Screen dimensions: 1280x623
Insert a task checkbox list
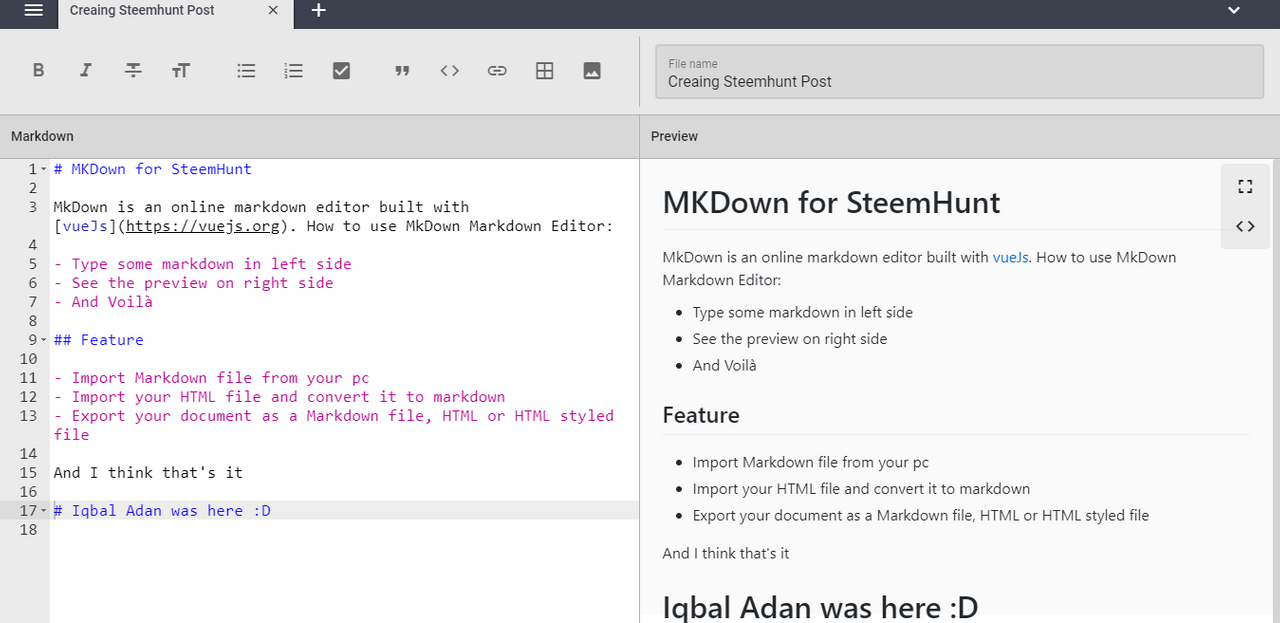coord(341,71)
